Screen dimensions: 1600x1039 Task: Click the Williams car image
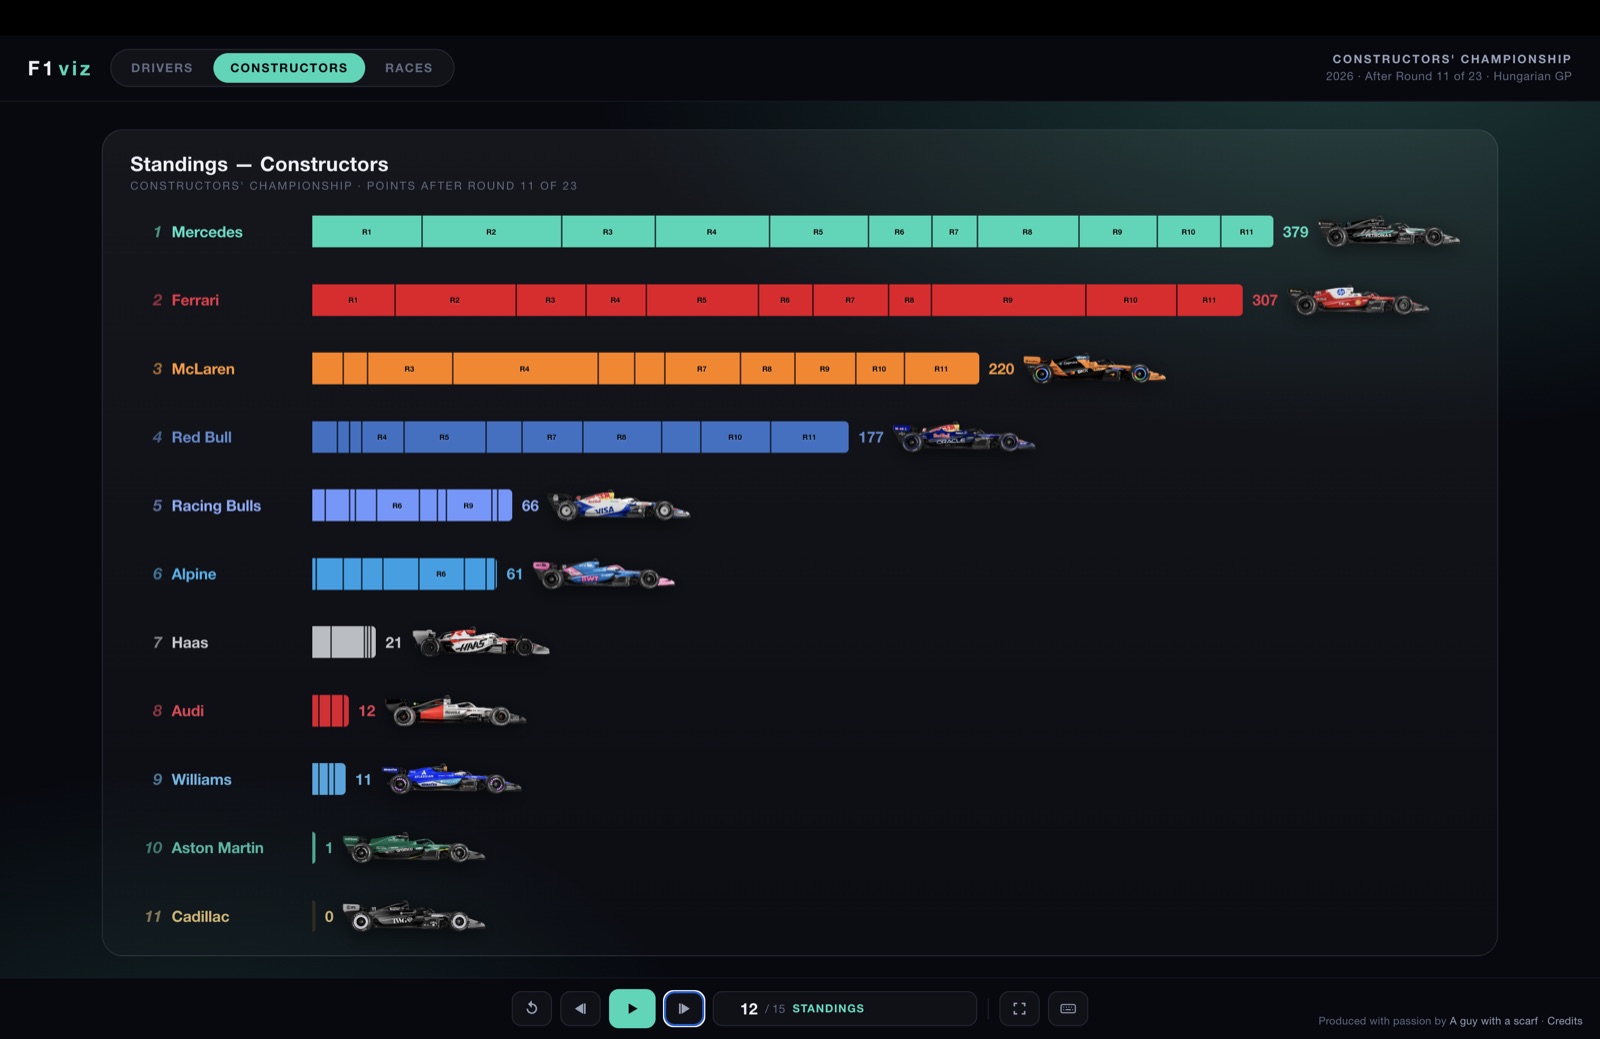pyautogui.click(x=452, y=780)
